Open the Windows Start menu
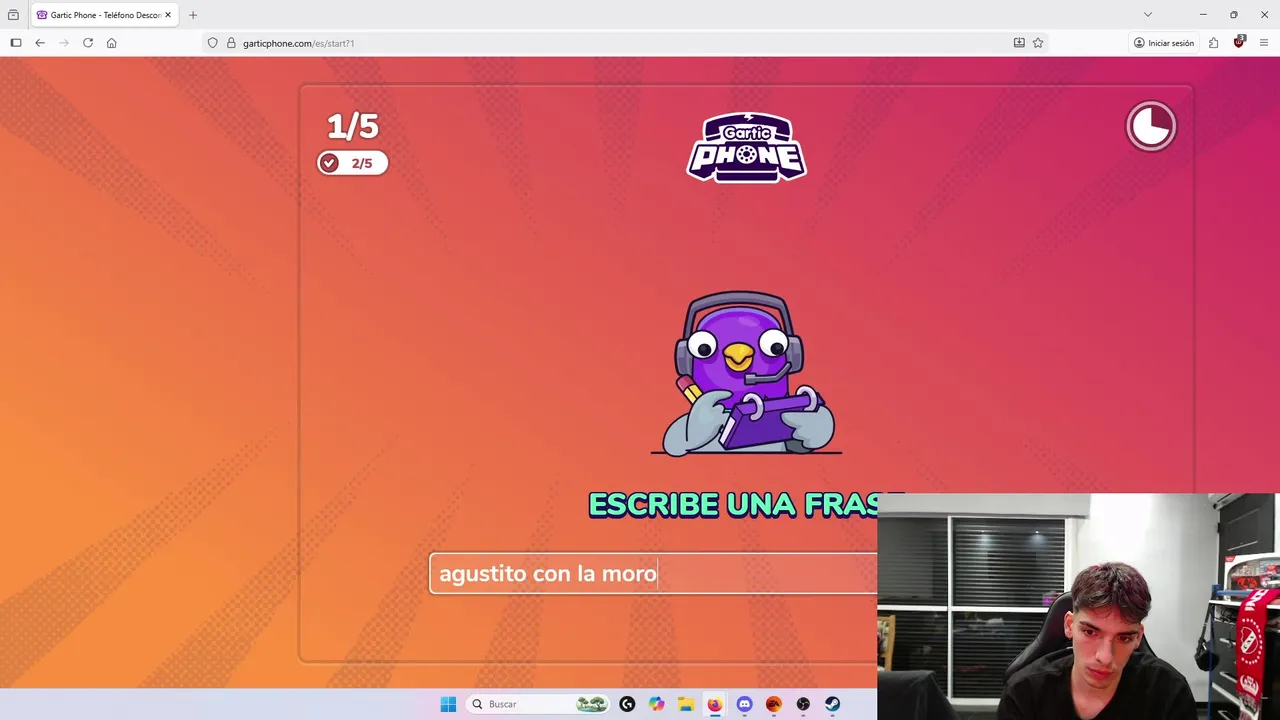The height and width of the screenshot is (720, 1280). click(448, 704)
